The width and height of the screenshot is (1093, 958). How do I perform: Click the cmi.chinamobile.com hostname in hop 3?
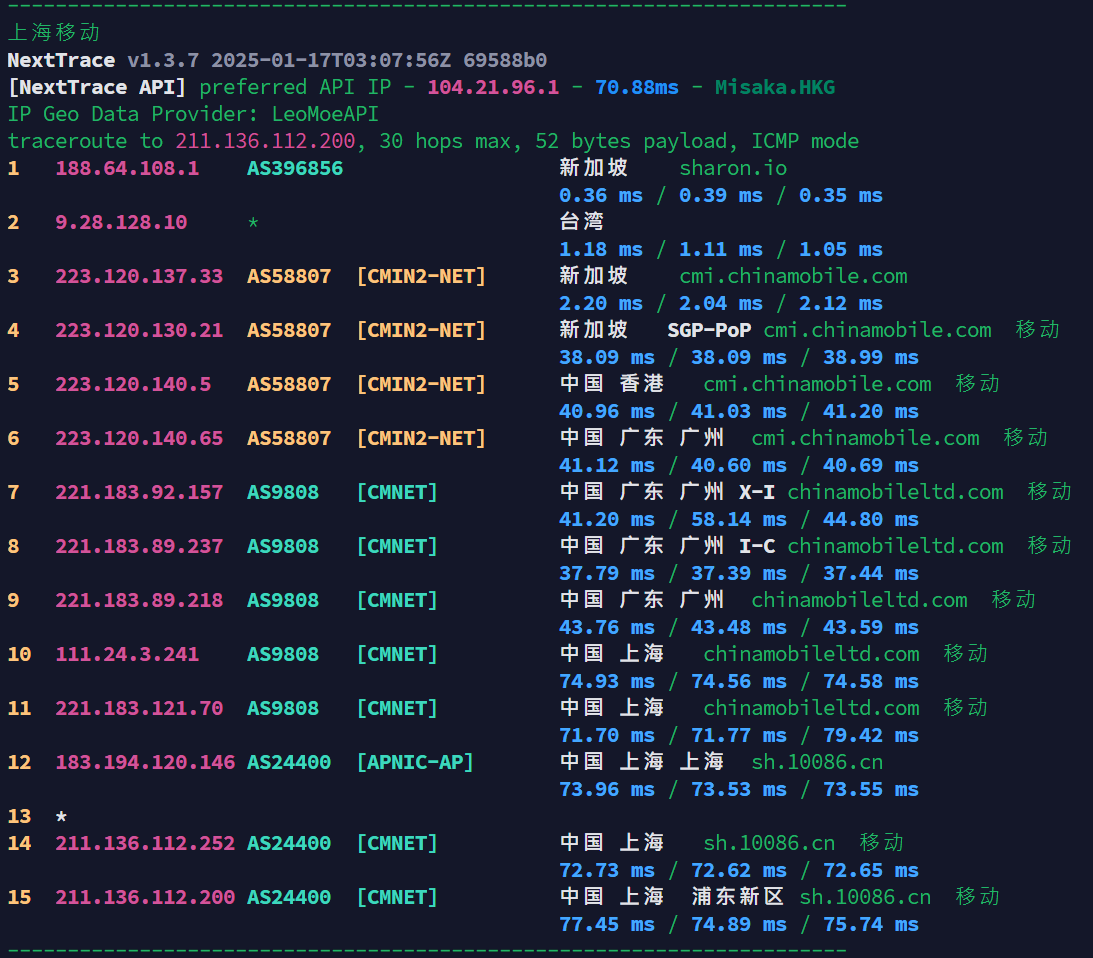(x=793, y=276)
